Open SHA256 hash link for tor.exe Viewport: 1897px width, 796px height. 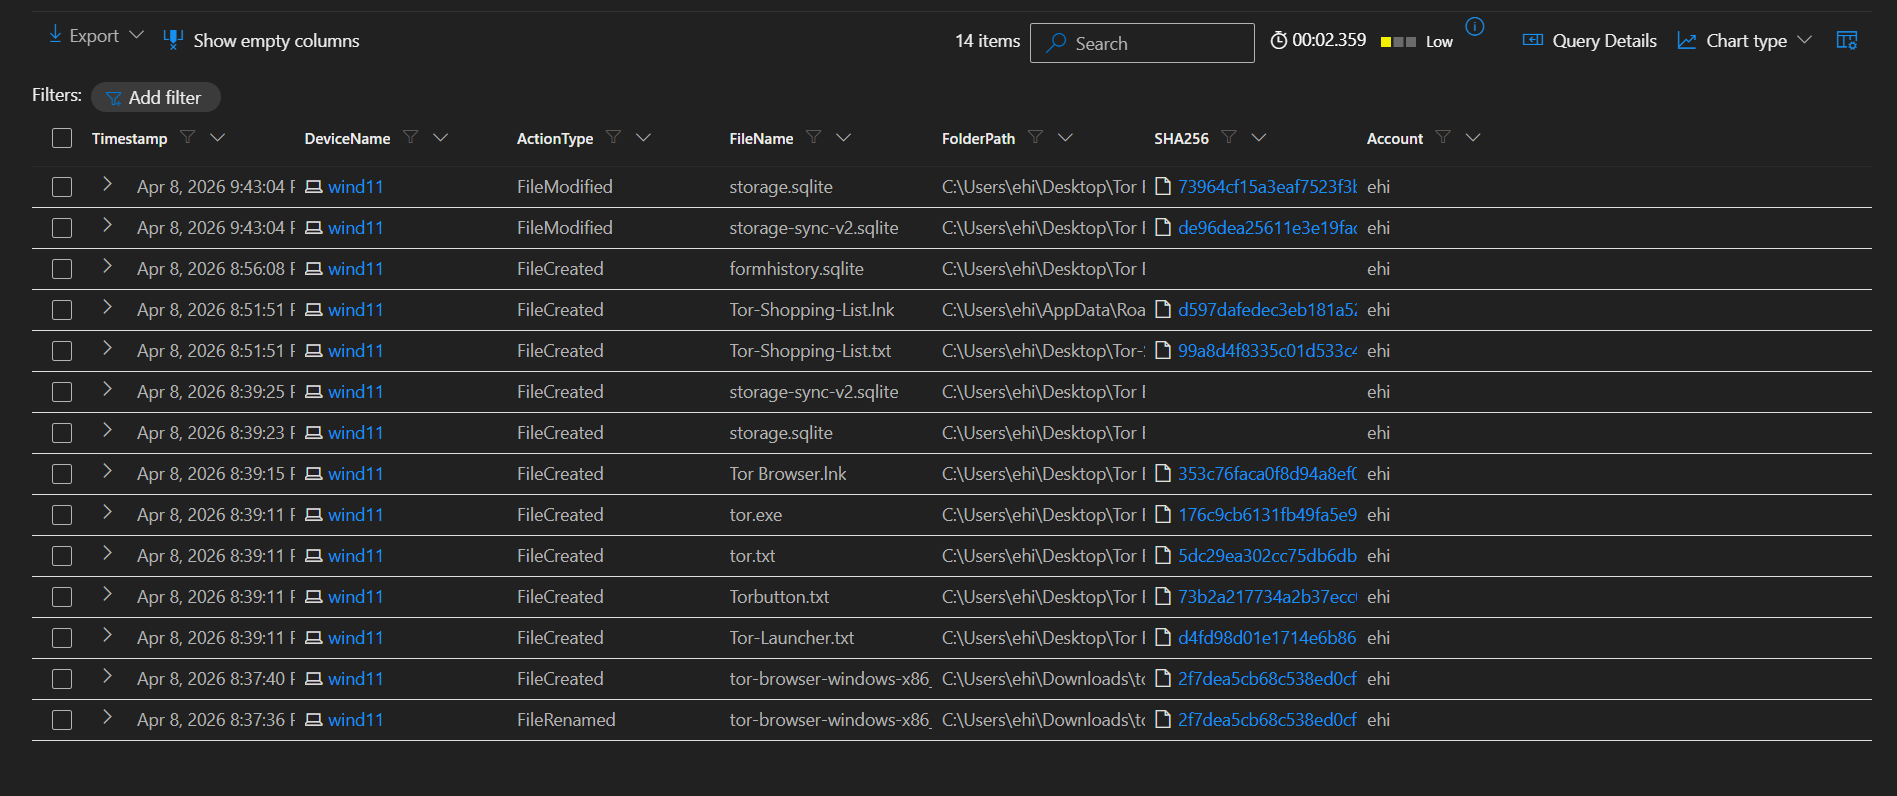[1266, 515]
